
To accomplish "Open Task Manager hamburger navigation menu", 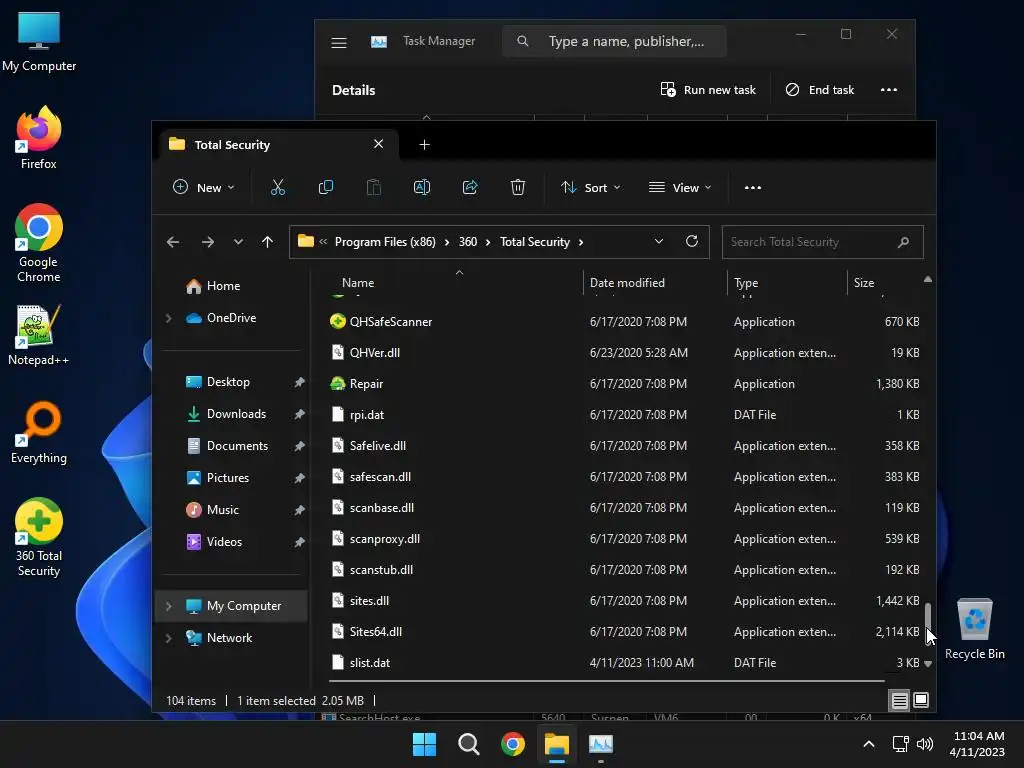I will tap(339, 42).
